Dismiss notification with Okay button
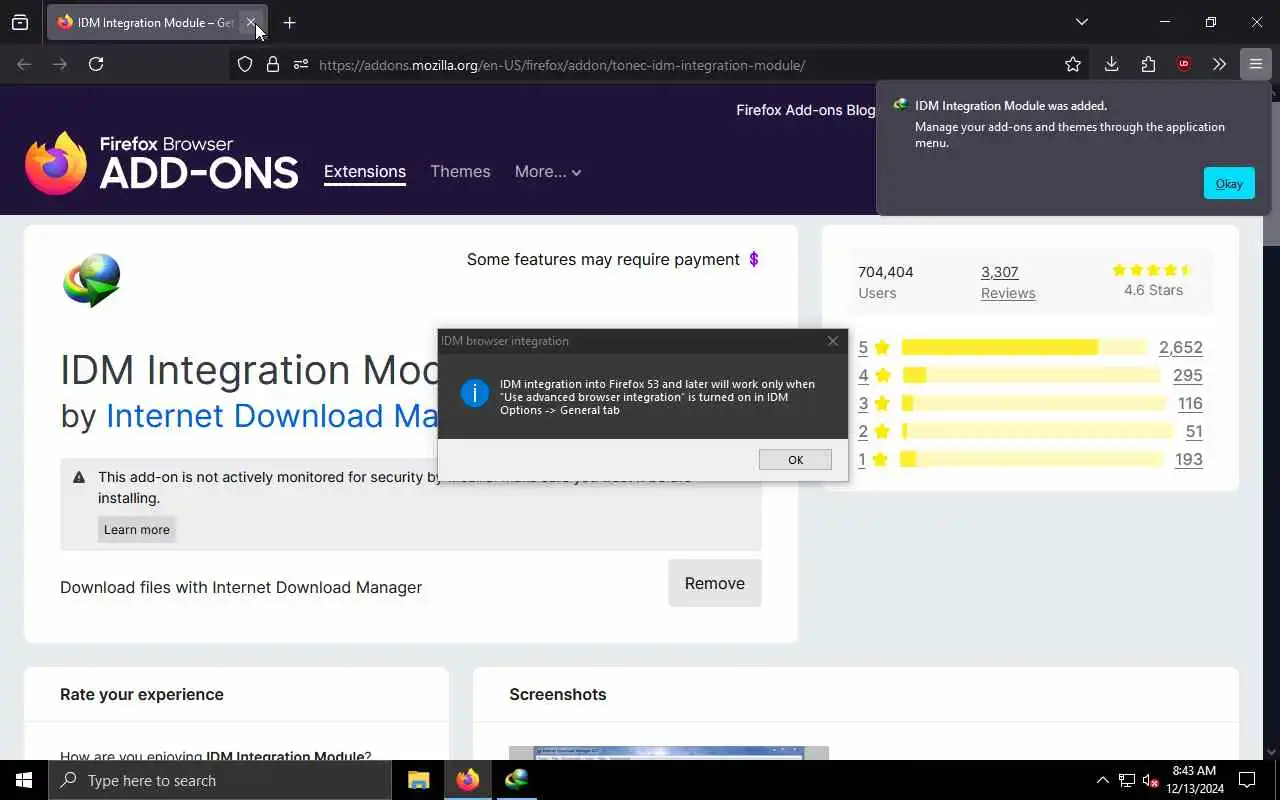Image resolution: width=1280 pixels, height=800 pixels. pos(1229,183)
